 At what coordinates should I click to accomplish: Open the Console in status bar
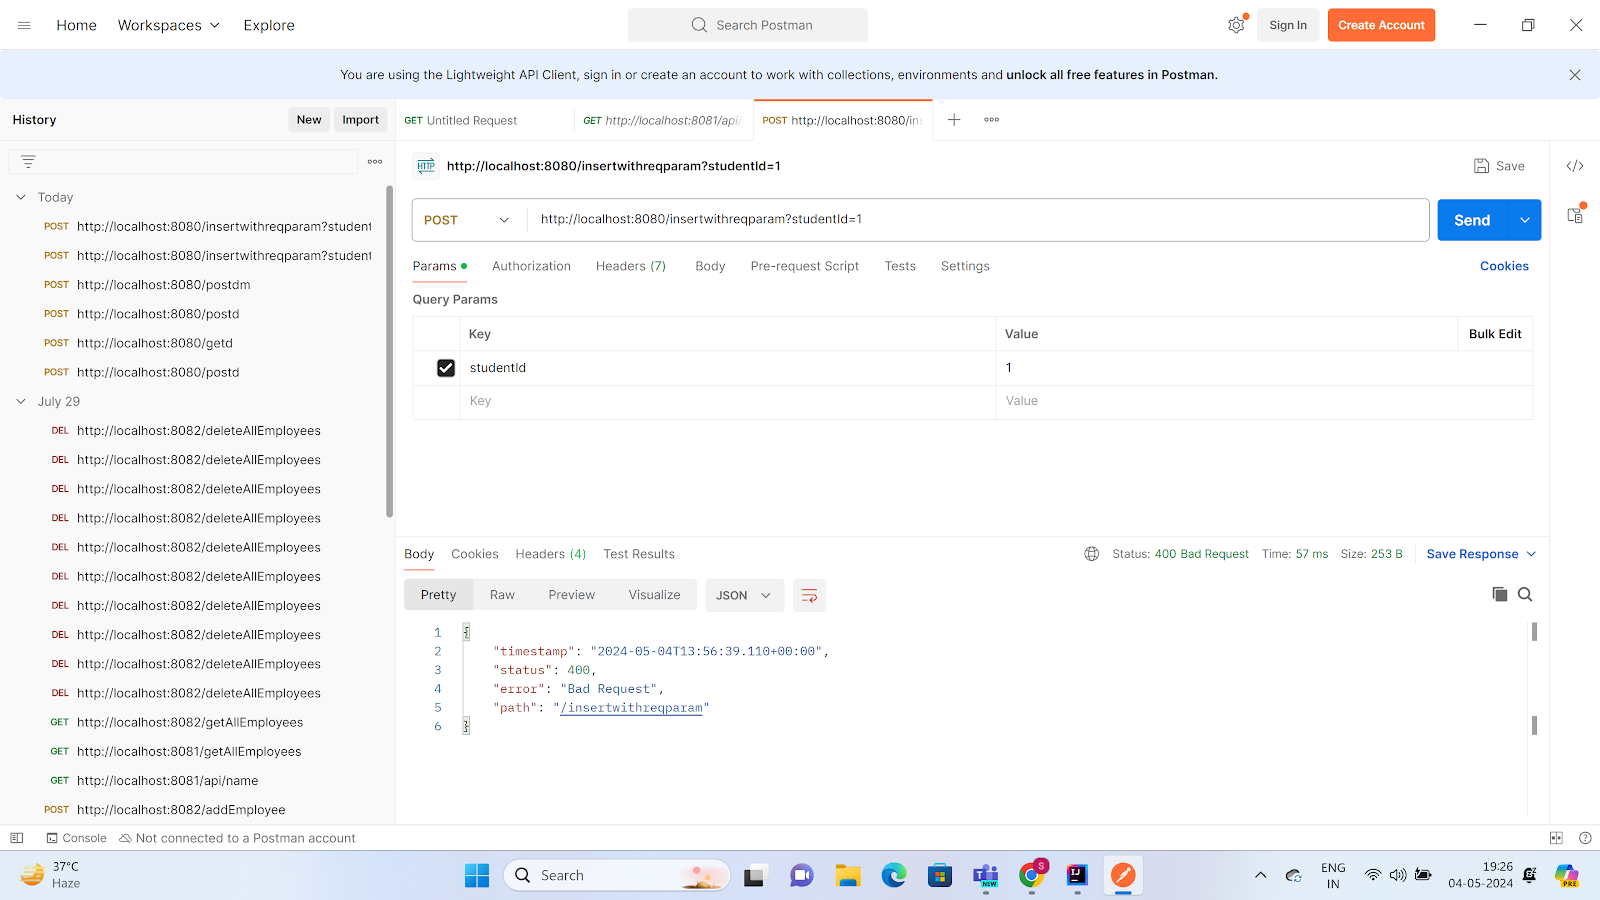tap(76, 838)
